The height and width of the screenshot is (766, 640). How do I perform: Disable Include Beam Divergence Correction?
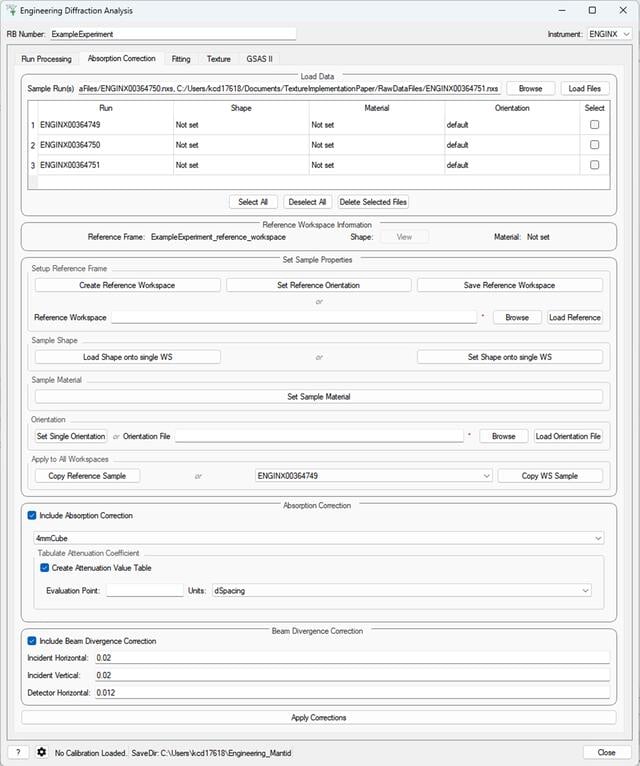click(x=32, y=641)
